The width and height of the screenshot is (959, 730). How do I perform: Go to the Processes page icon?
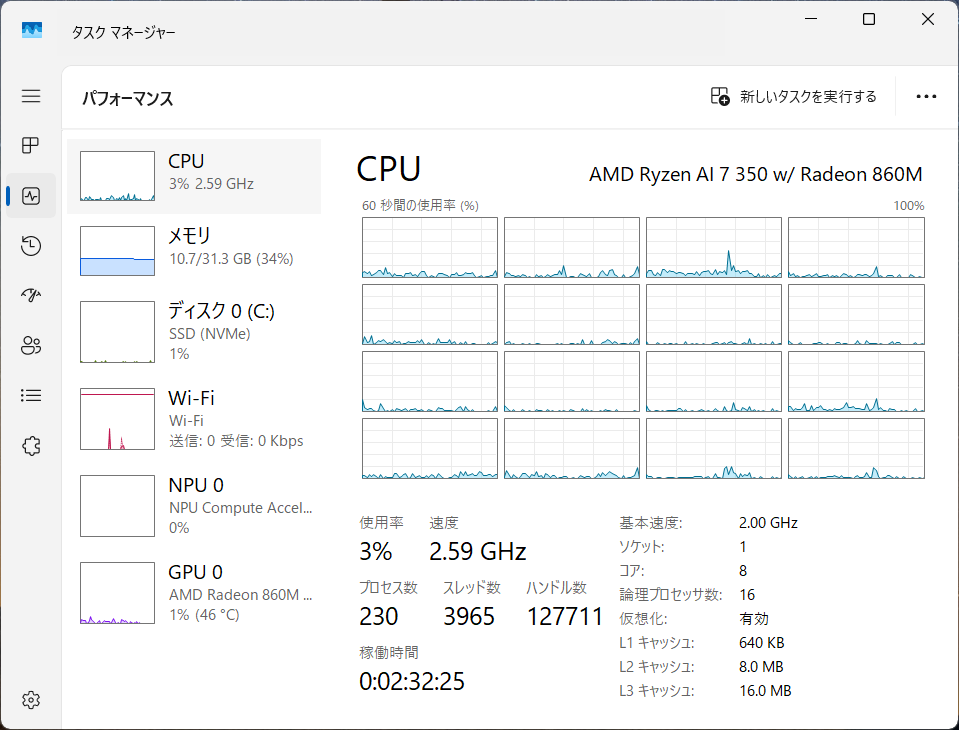pyautogui.click(x=31, y=146)
